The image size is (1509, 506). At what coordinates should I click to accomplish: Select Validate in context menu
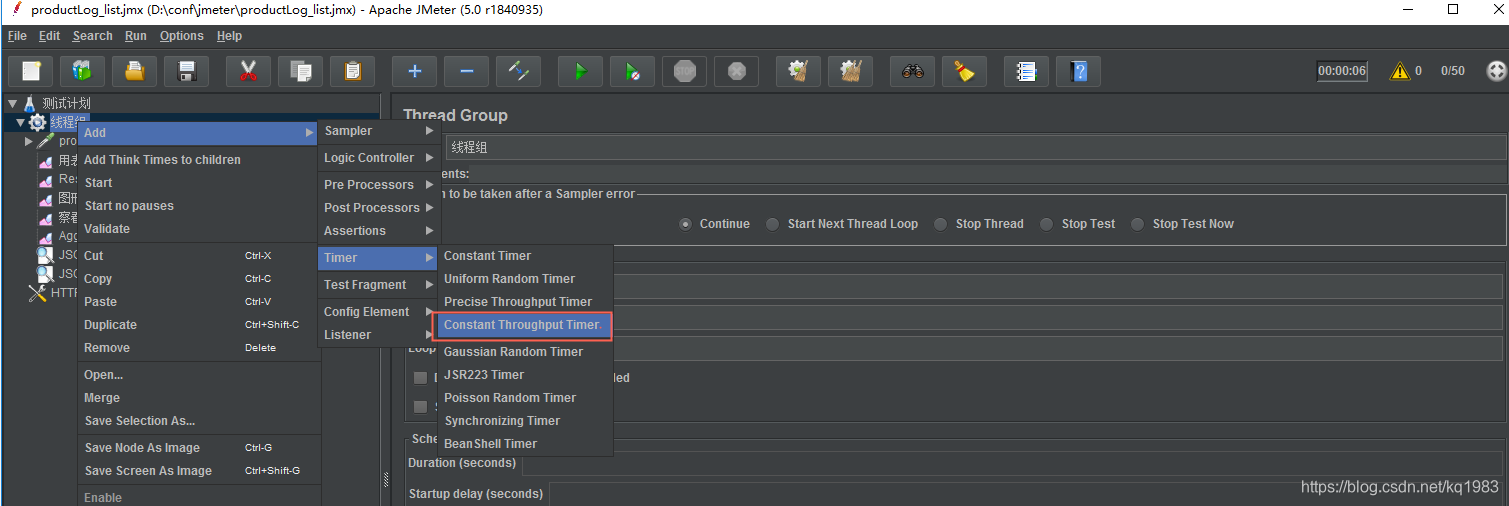198,229
